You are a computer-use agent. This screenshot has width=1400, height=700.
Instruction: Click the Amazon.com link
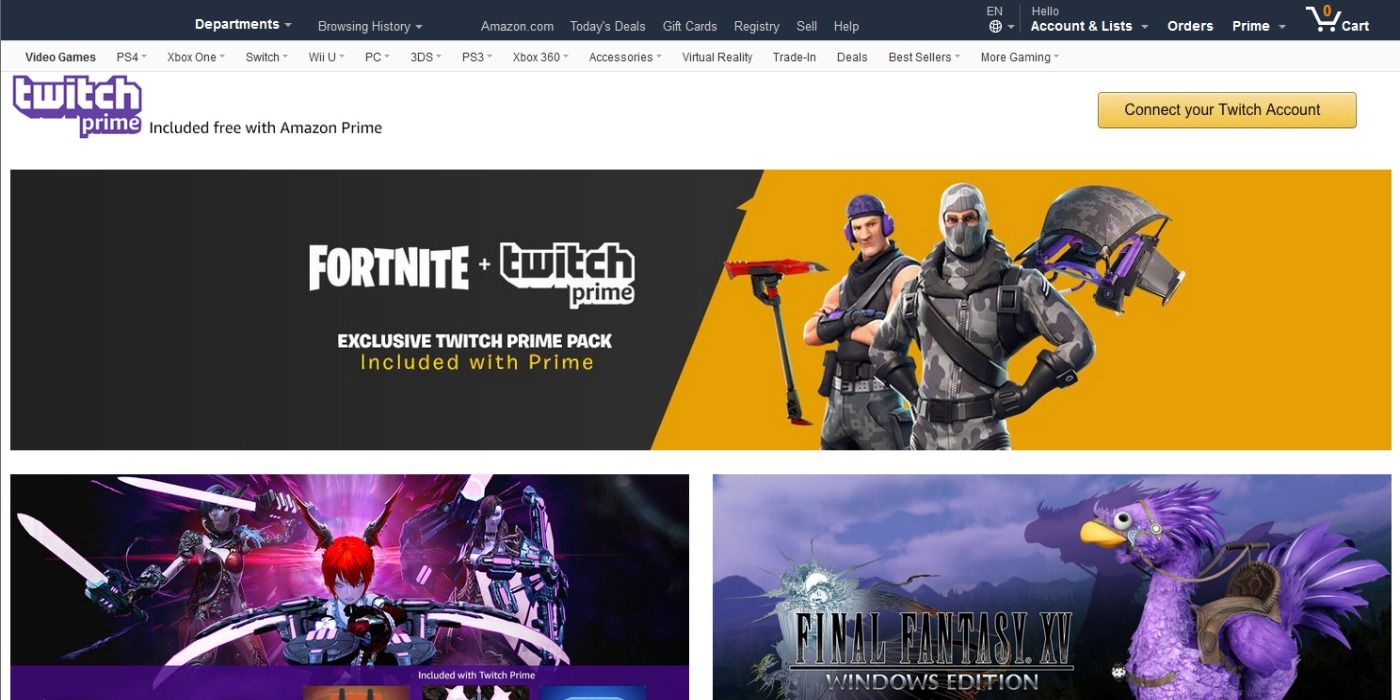click(517, 26)
